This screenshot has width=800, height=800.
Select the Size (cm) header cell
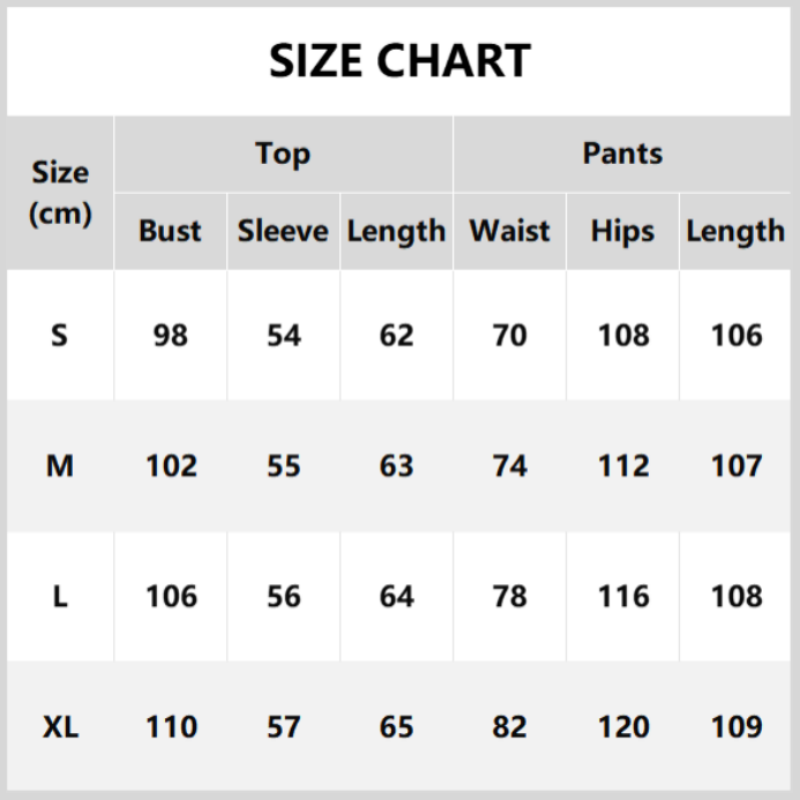coord(60,192)
